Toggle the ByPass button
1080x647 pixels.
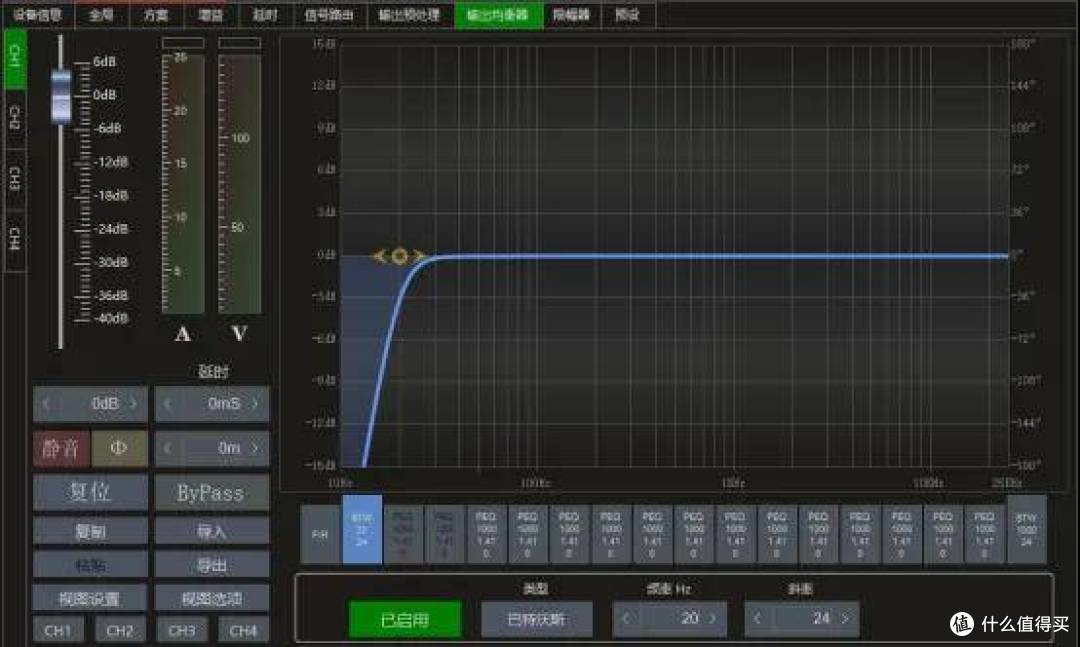212,493
